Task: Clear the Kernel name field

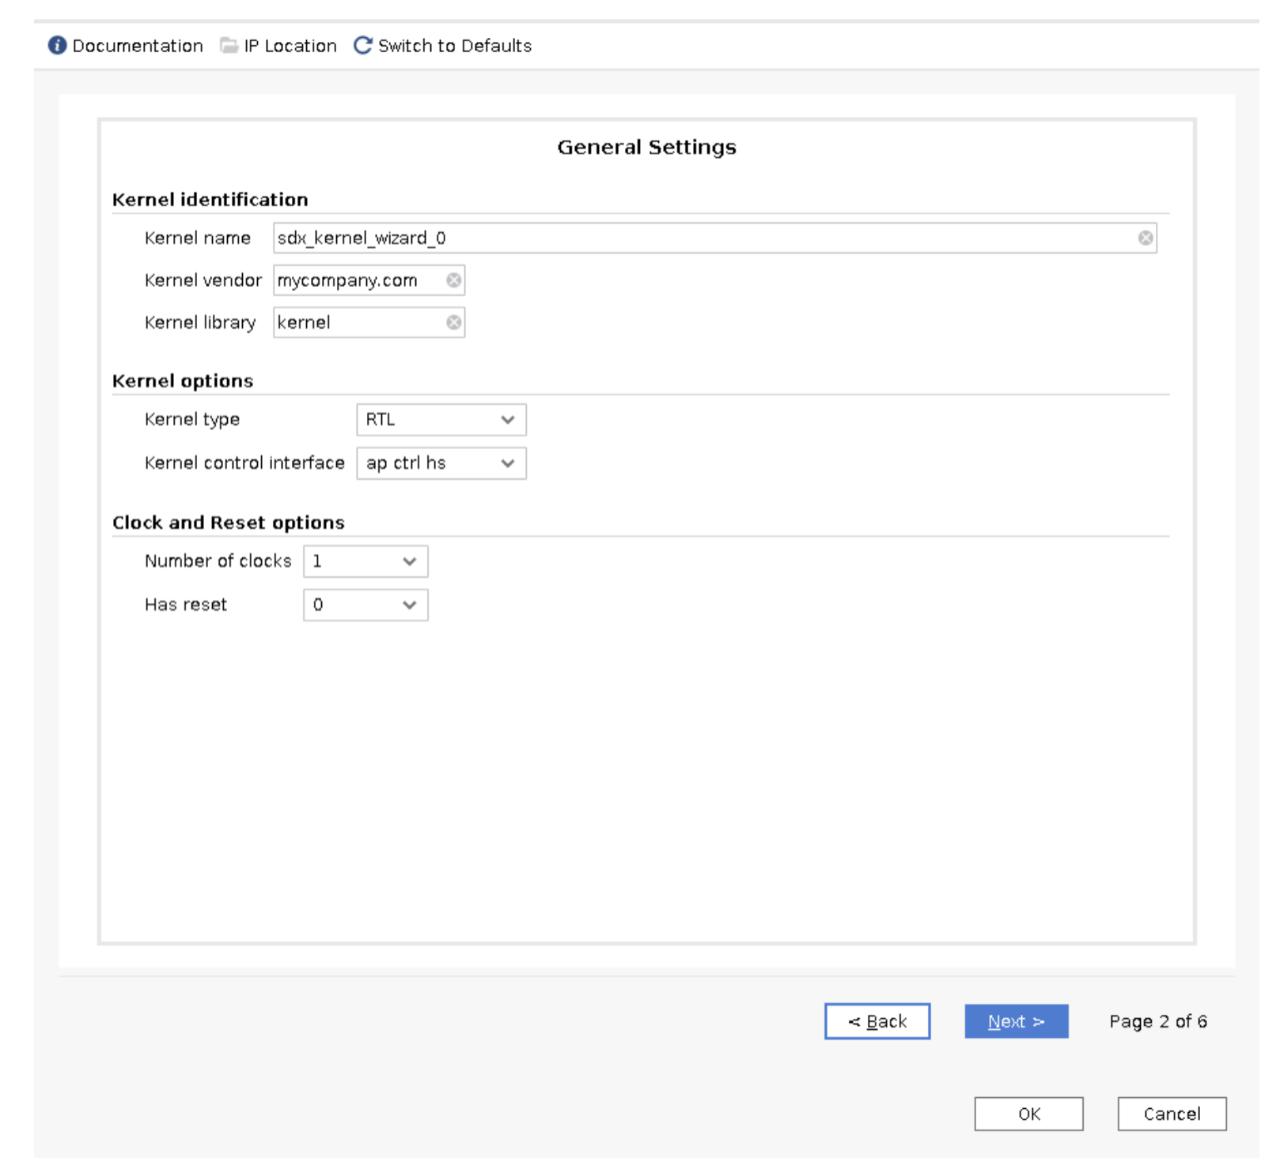Action: (1145, 238)
